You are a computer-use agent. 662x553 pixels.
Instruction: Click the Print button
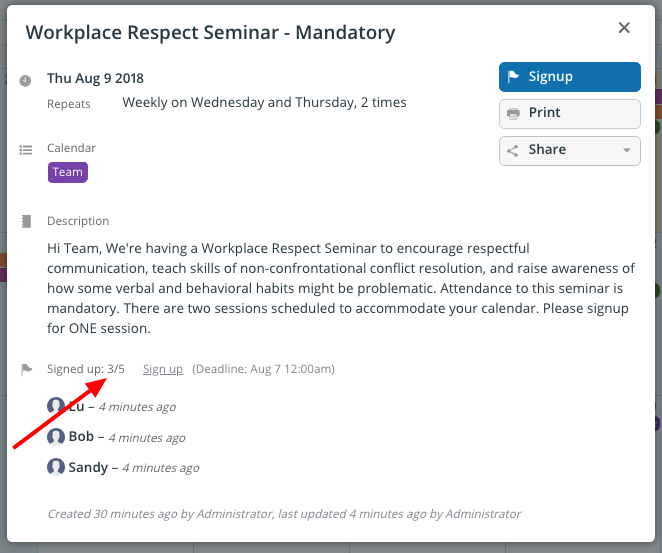[x=570, y=114]
